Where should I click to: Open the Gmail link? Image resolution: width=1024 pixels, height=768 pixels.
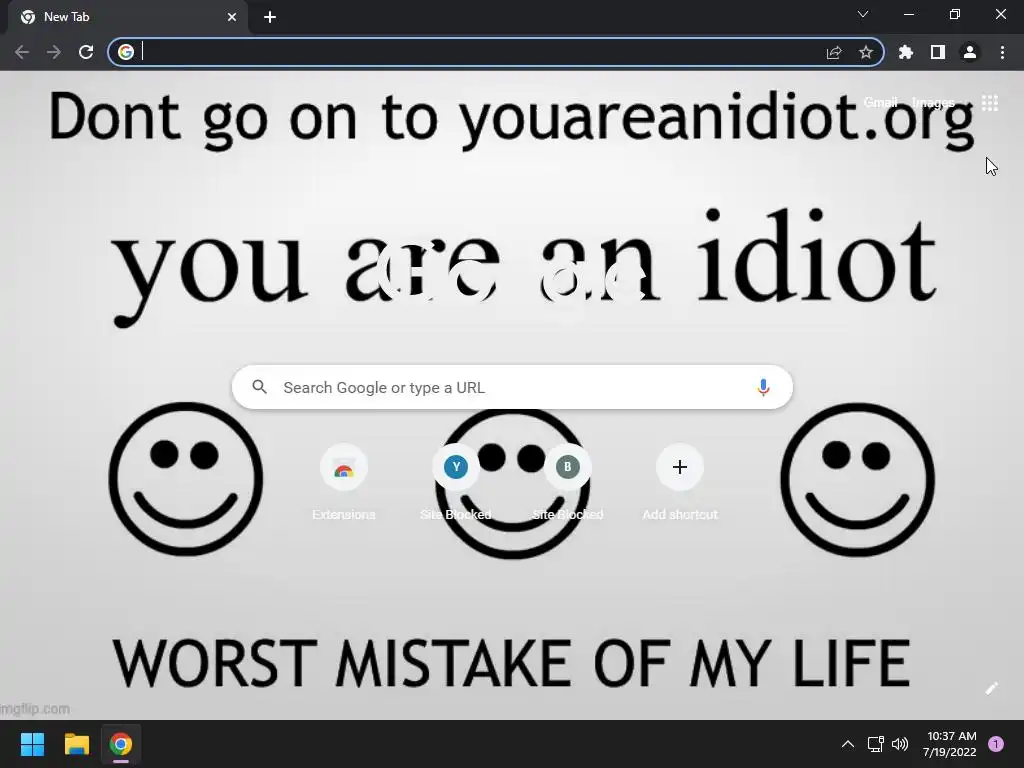click(x=880, y=103)
